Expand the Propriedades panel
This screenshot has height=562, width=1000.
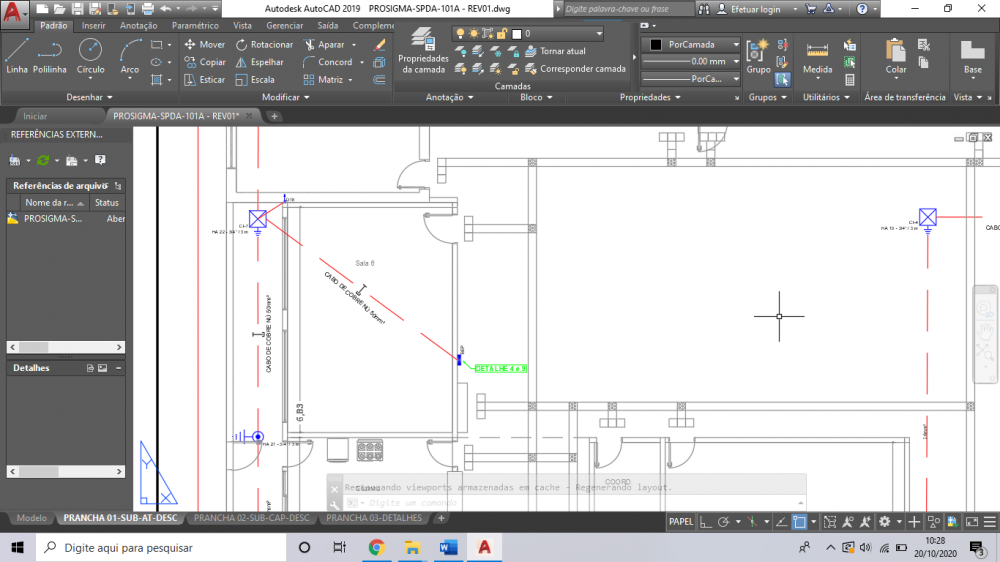650,97
